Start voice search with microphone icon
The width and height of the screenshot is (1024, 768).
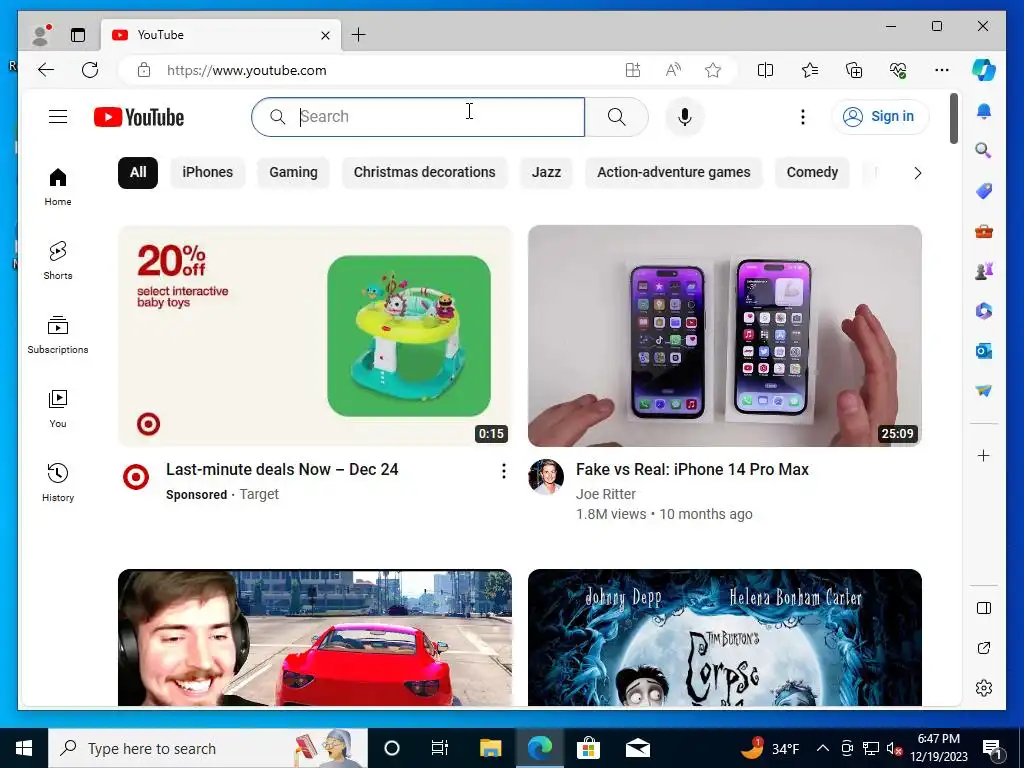coord(684,117)
